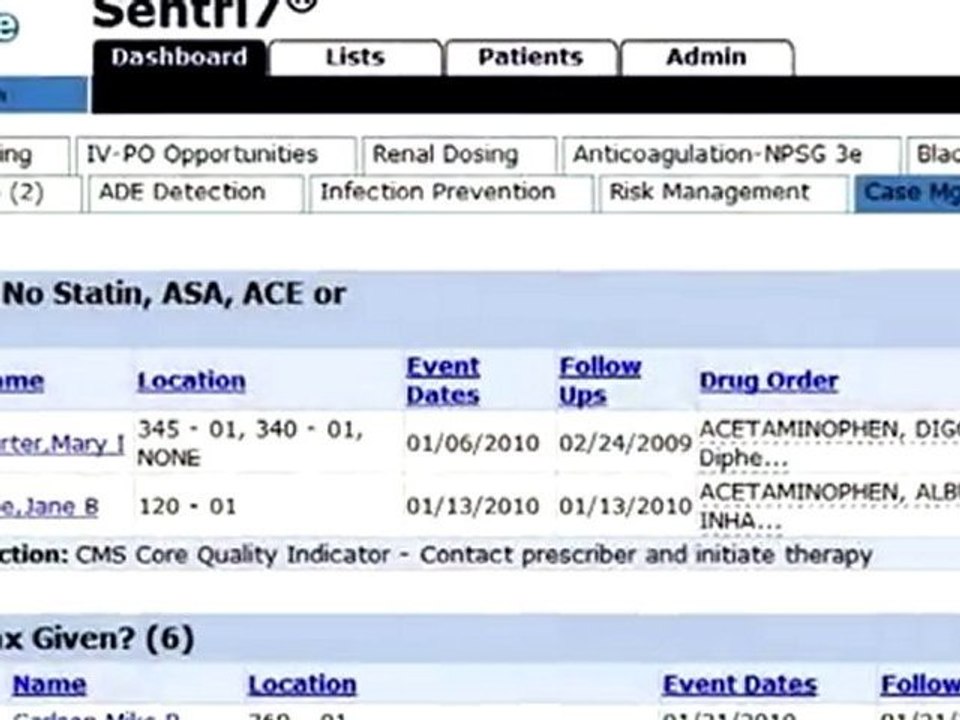Sort first table by Location column
Screen dimensions: 960x720
pos(192,381)
